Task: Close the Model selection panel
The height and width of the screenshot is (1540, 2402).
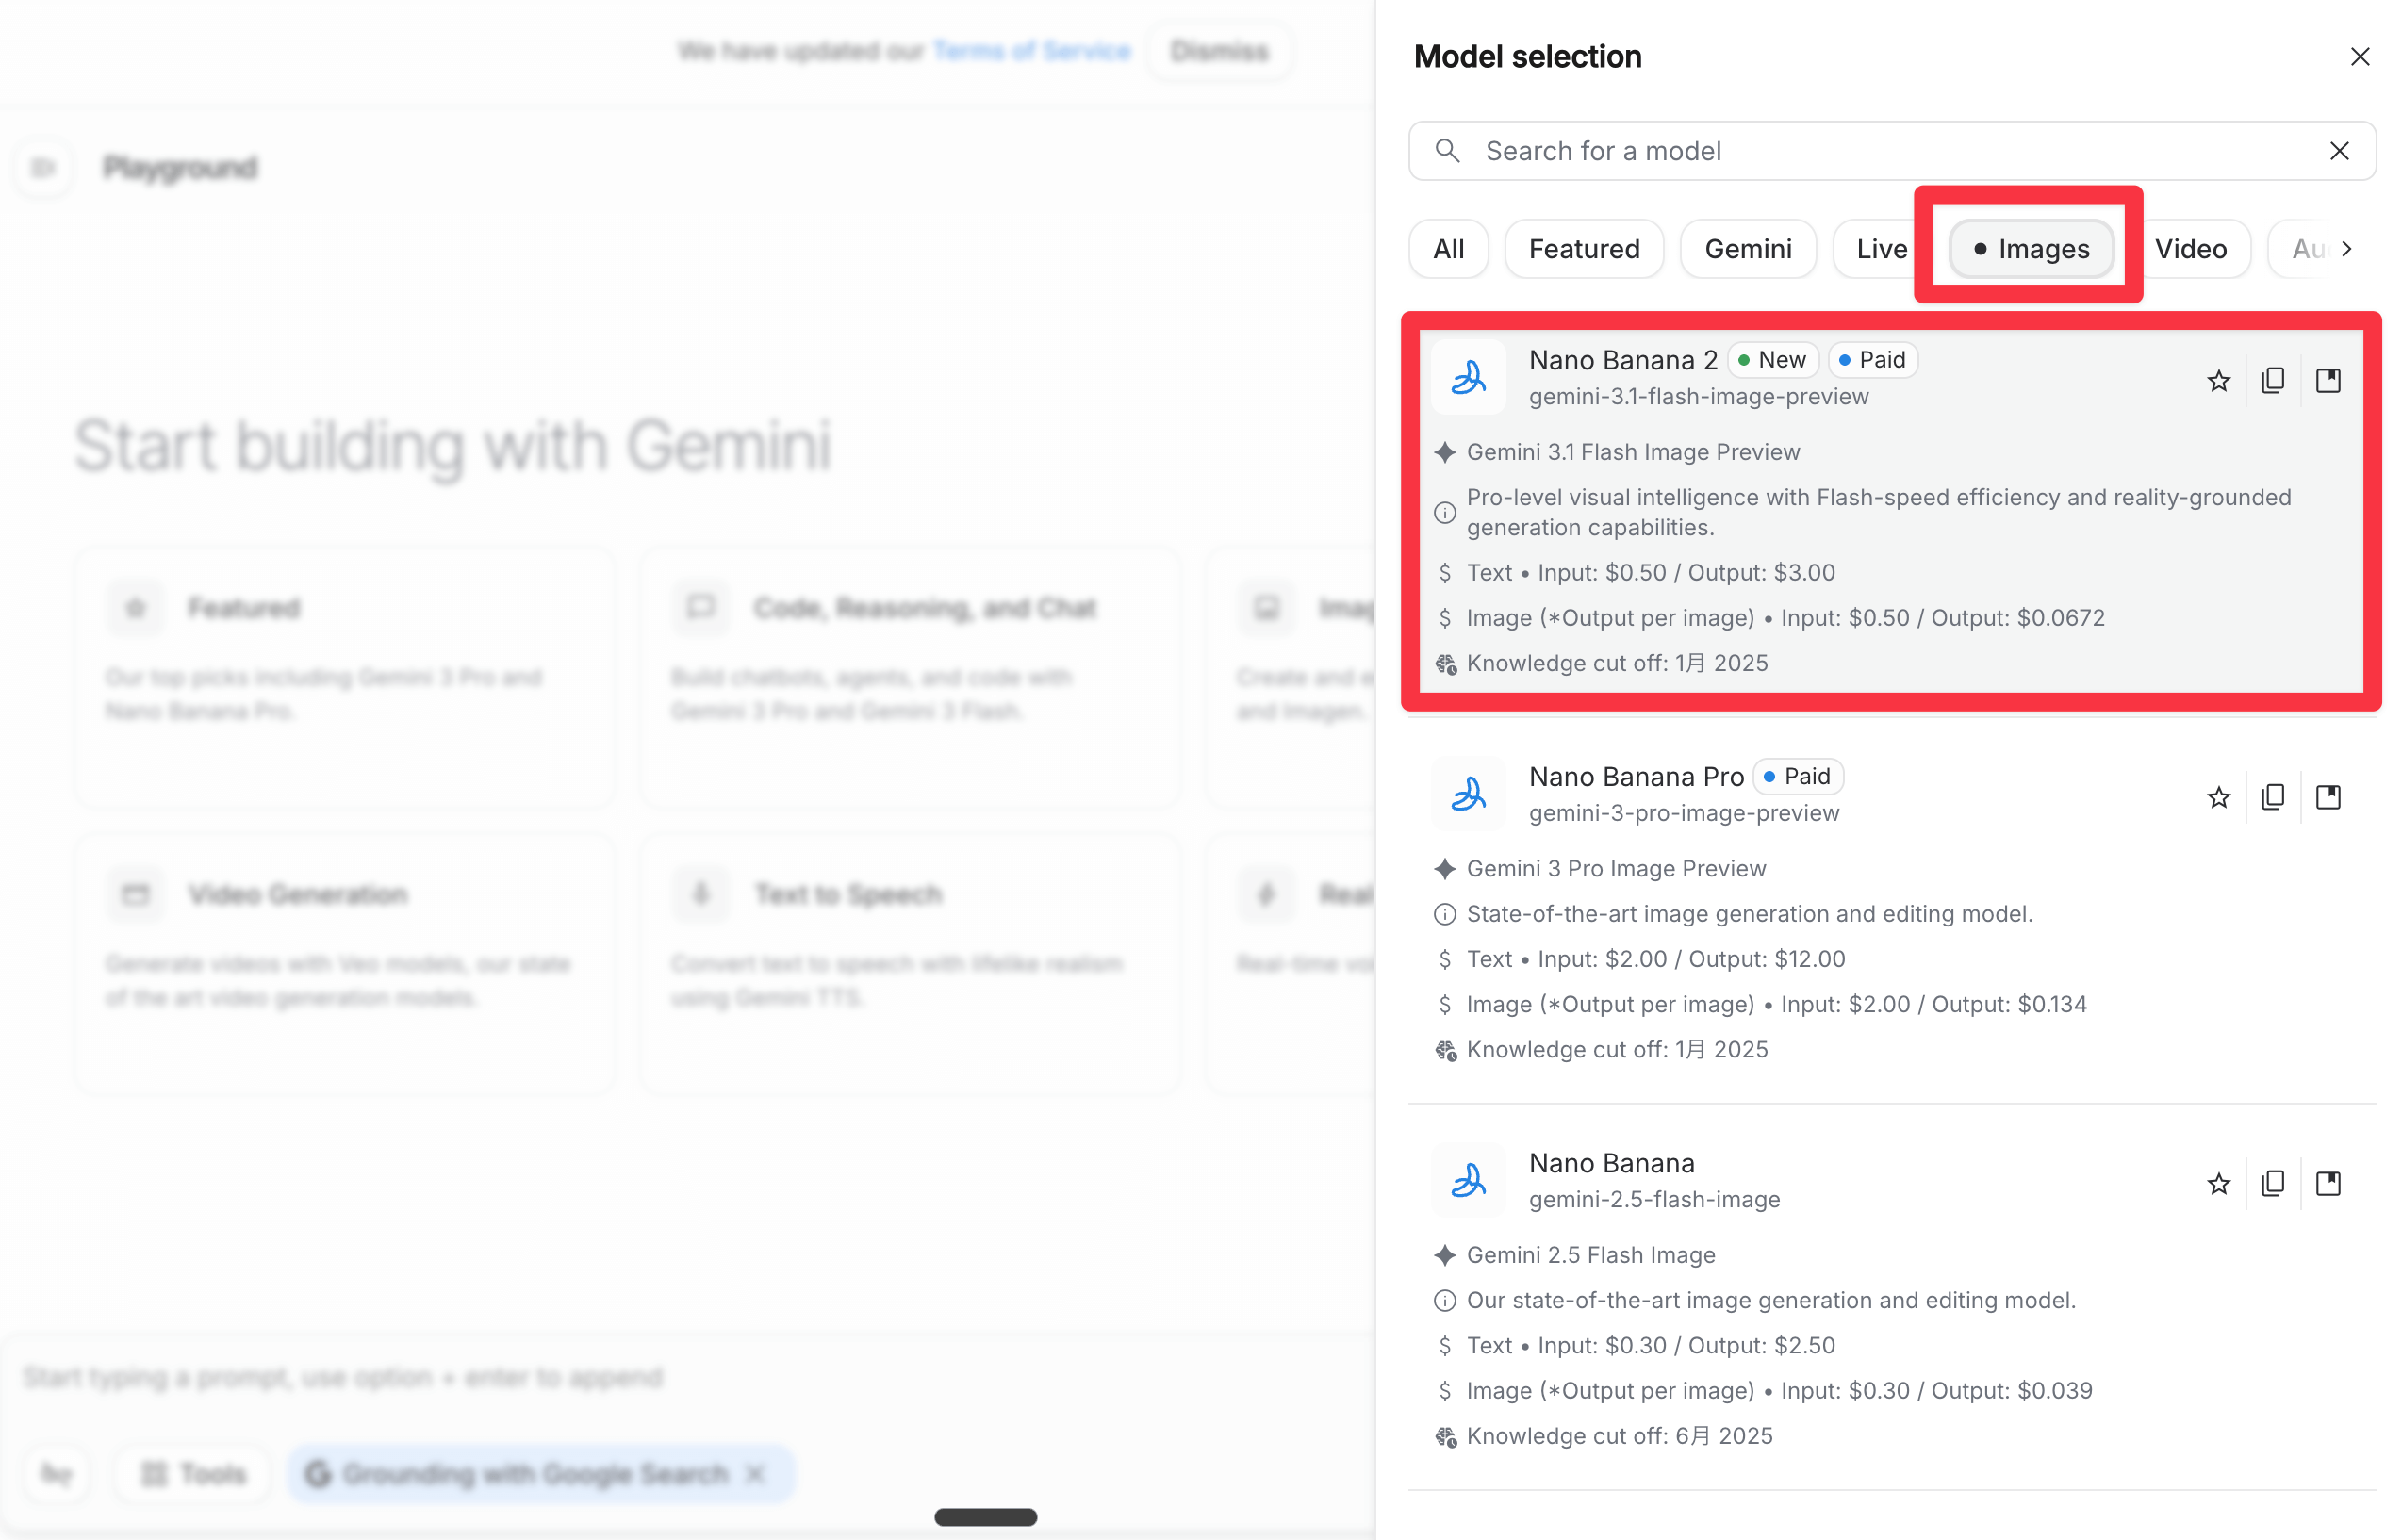Action: coord(2359,57)
